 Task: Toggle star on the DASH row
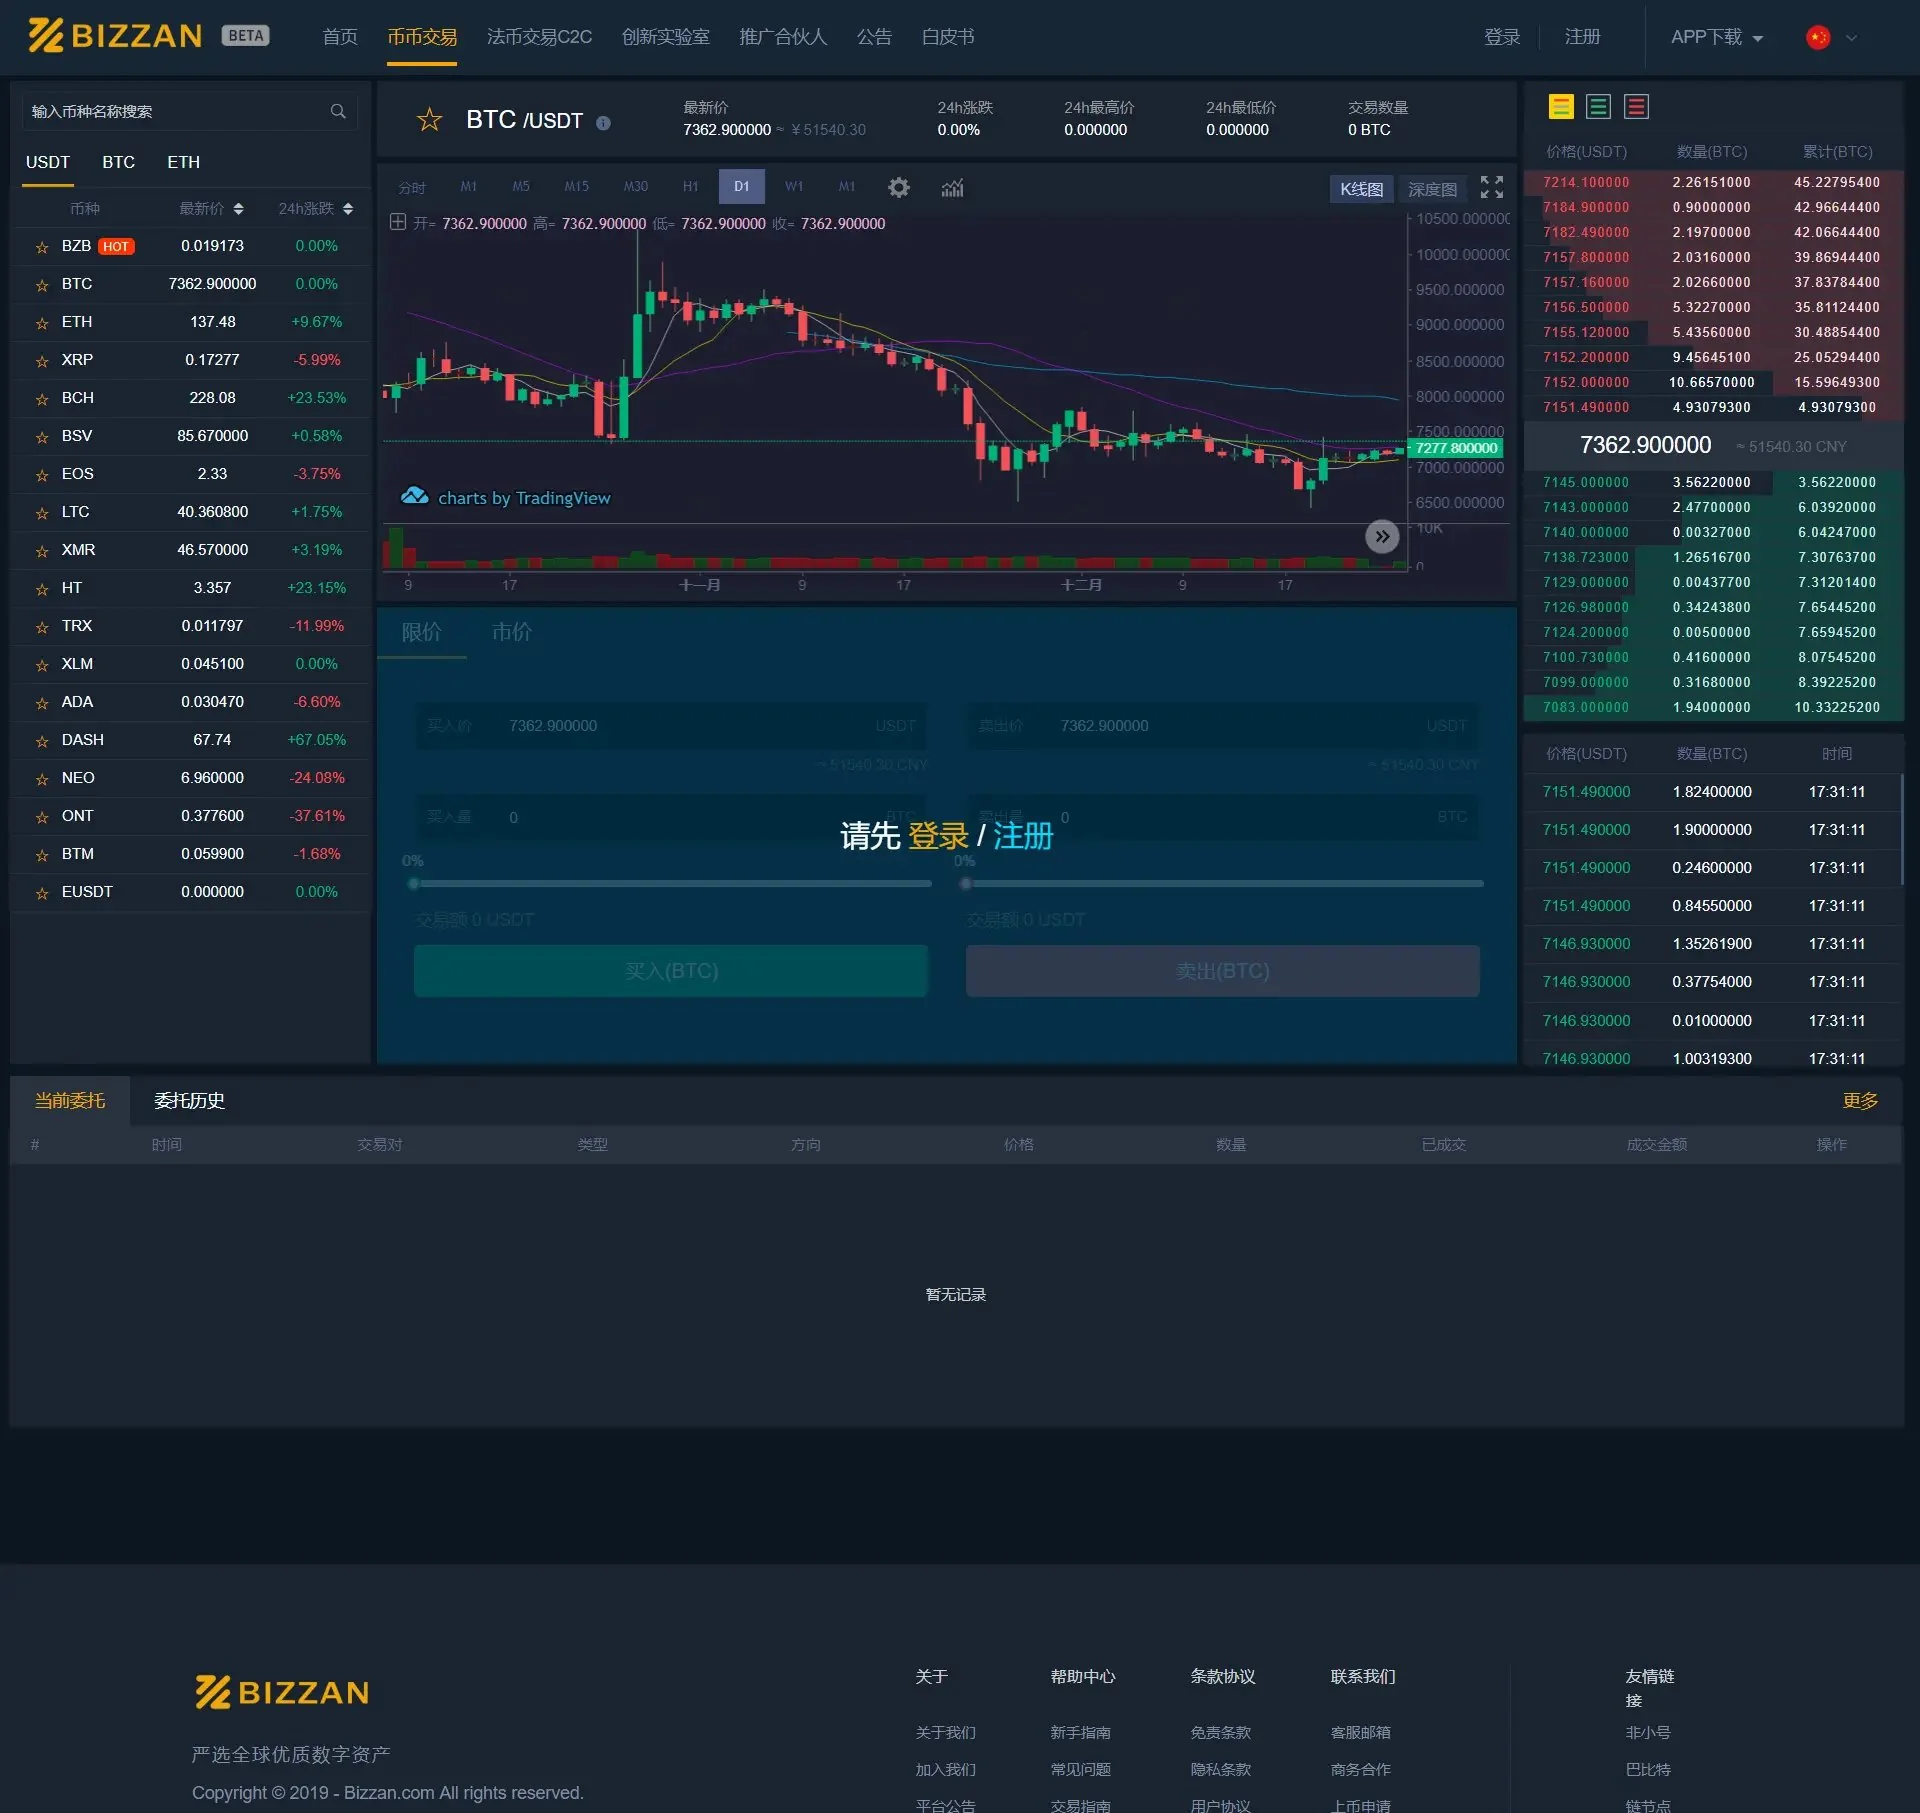pos(42,741)
